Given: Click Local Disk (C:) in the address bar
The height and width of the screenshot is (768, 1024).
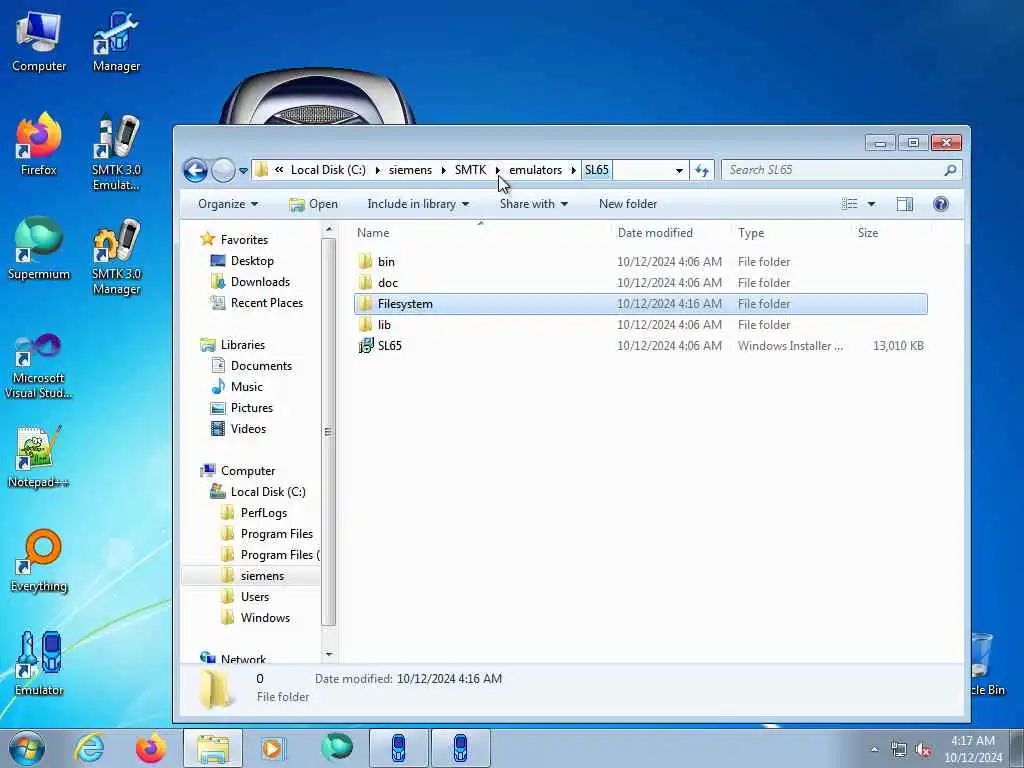Looking at the screenshot, I should click(328, 170).
